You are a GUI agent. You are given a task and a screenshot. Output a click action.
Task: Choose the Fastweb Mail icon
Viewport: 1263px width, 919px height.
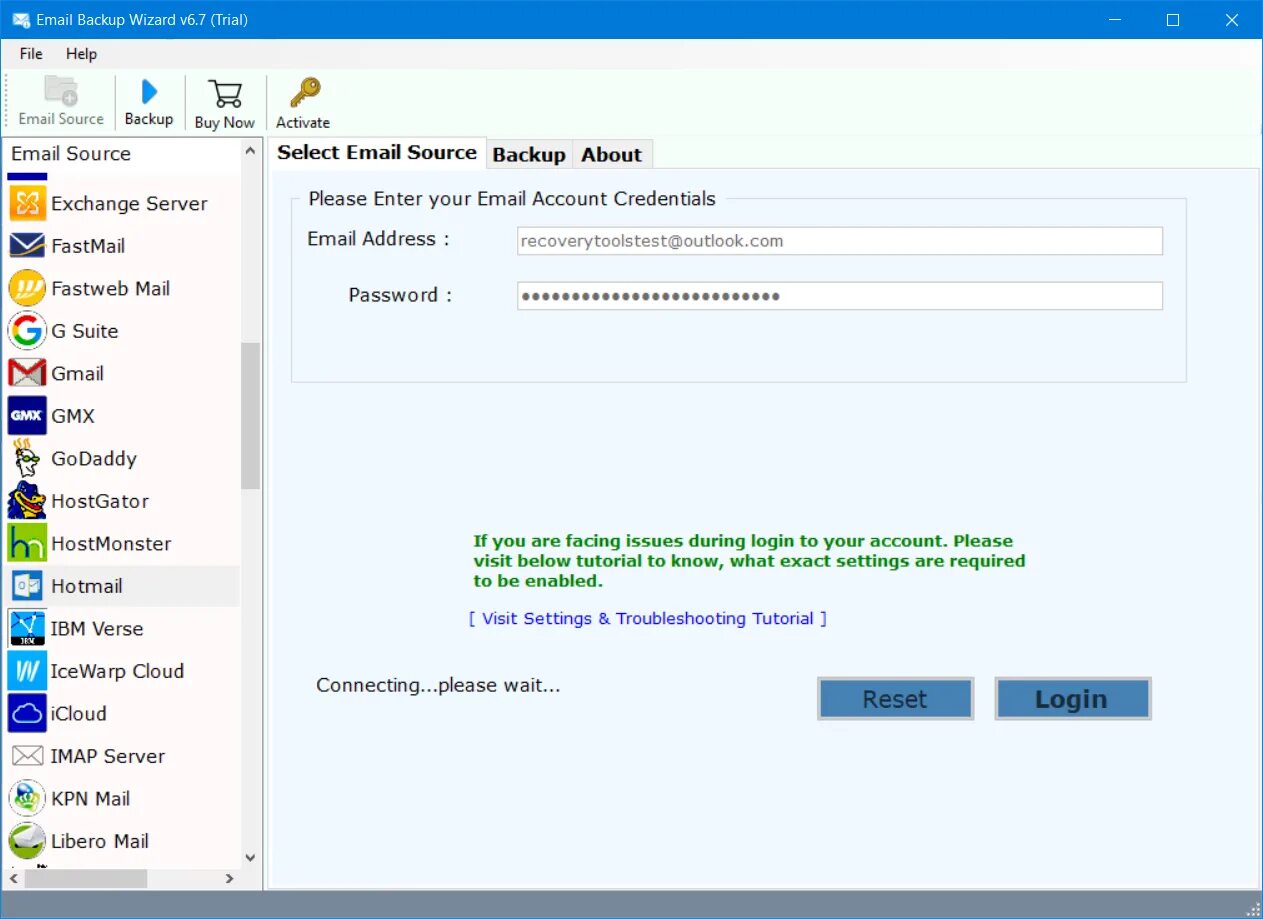click(x=27, y=288)
